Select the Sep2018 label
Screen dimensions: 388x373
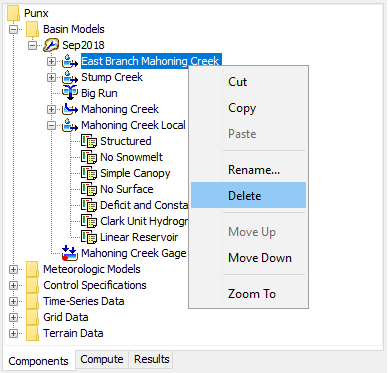83,45
